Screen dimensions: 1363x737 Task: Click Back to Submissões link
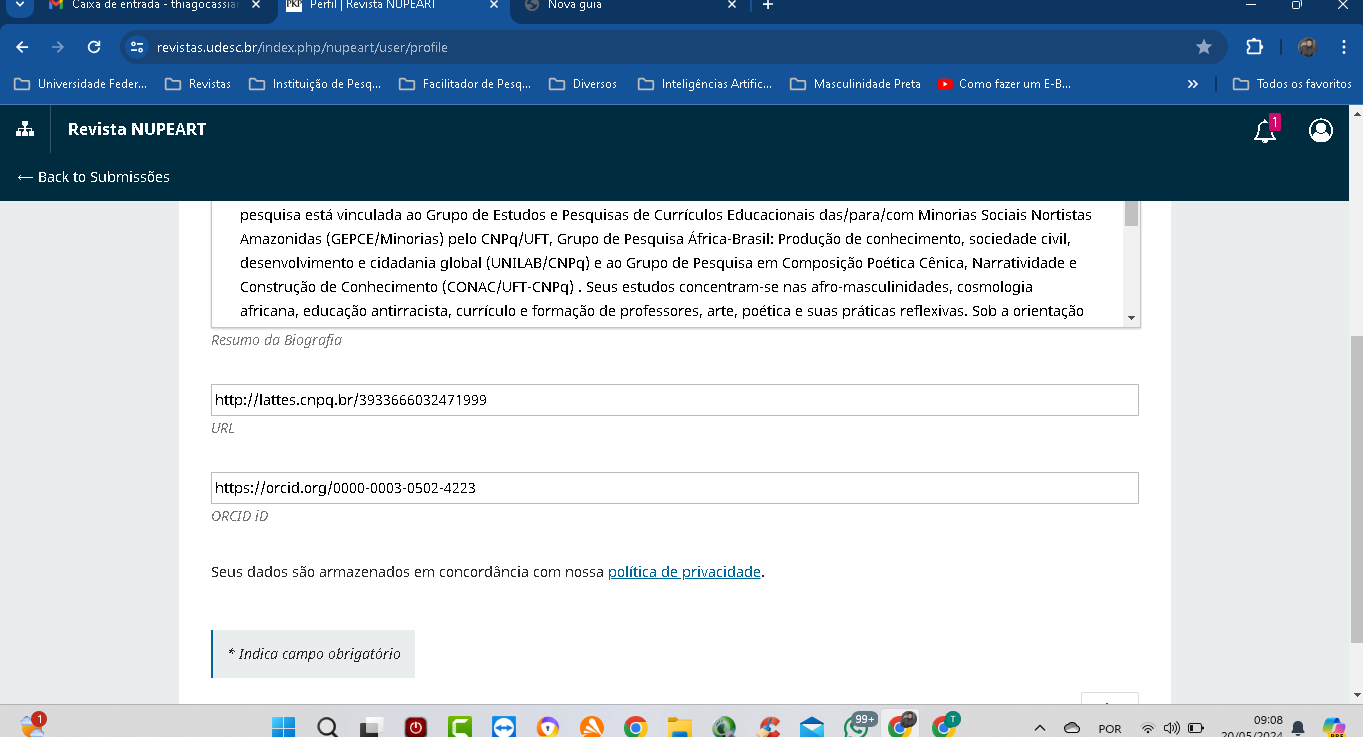click(x=94, y=177)
